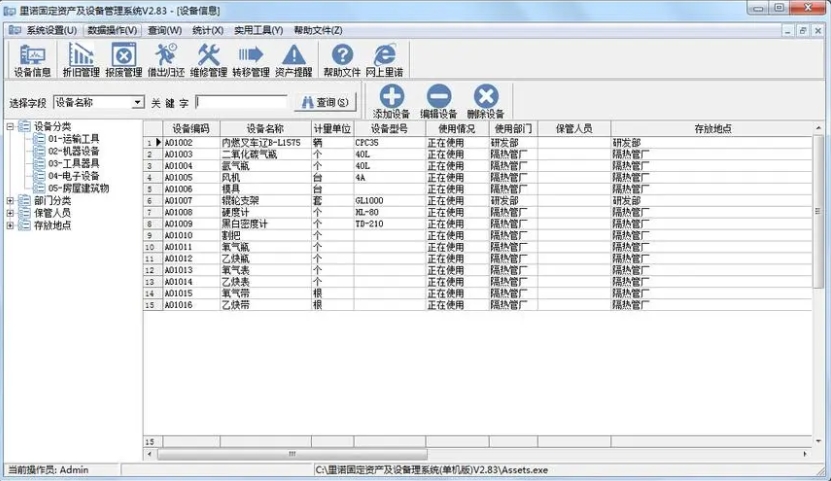Click the 存放地点 column header

[x=712, y=129]
